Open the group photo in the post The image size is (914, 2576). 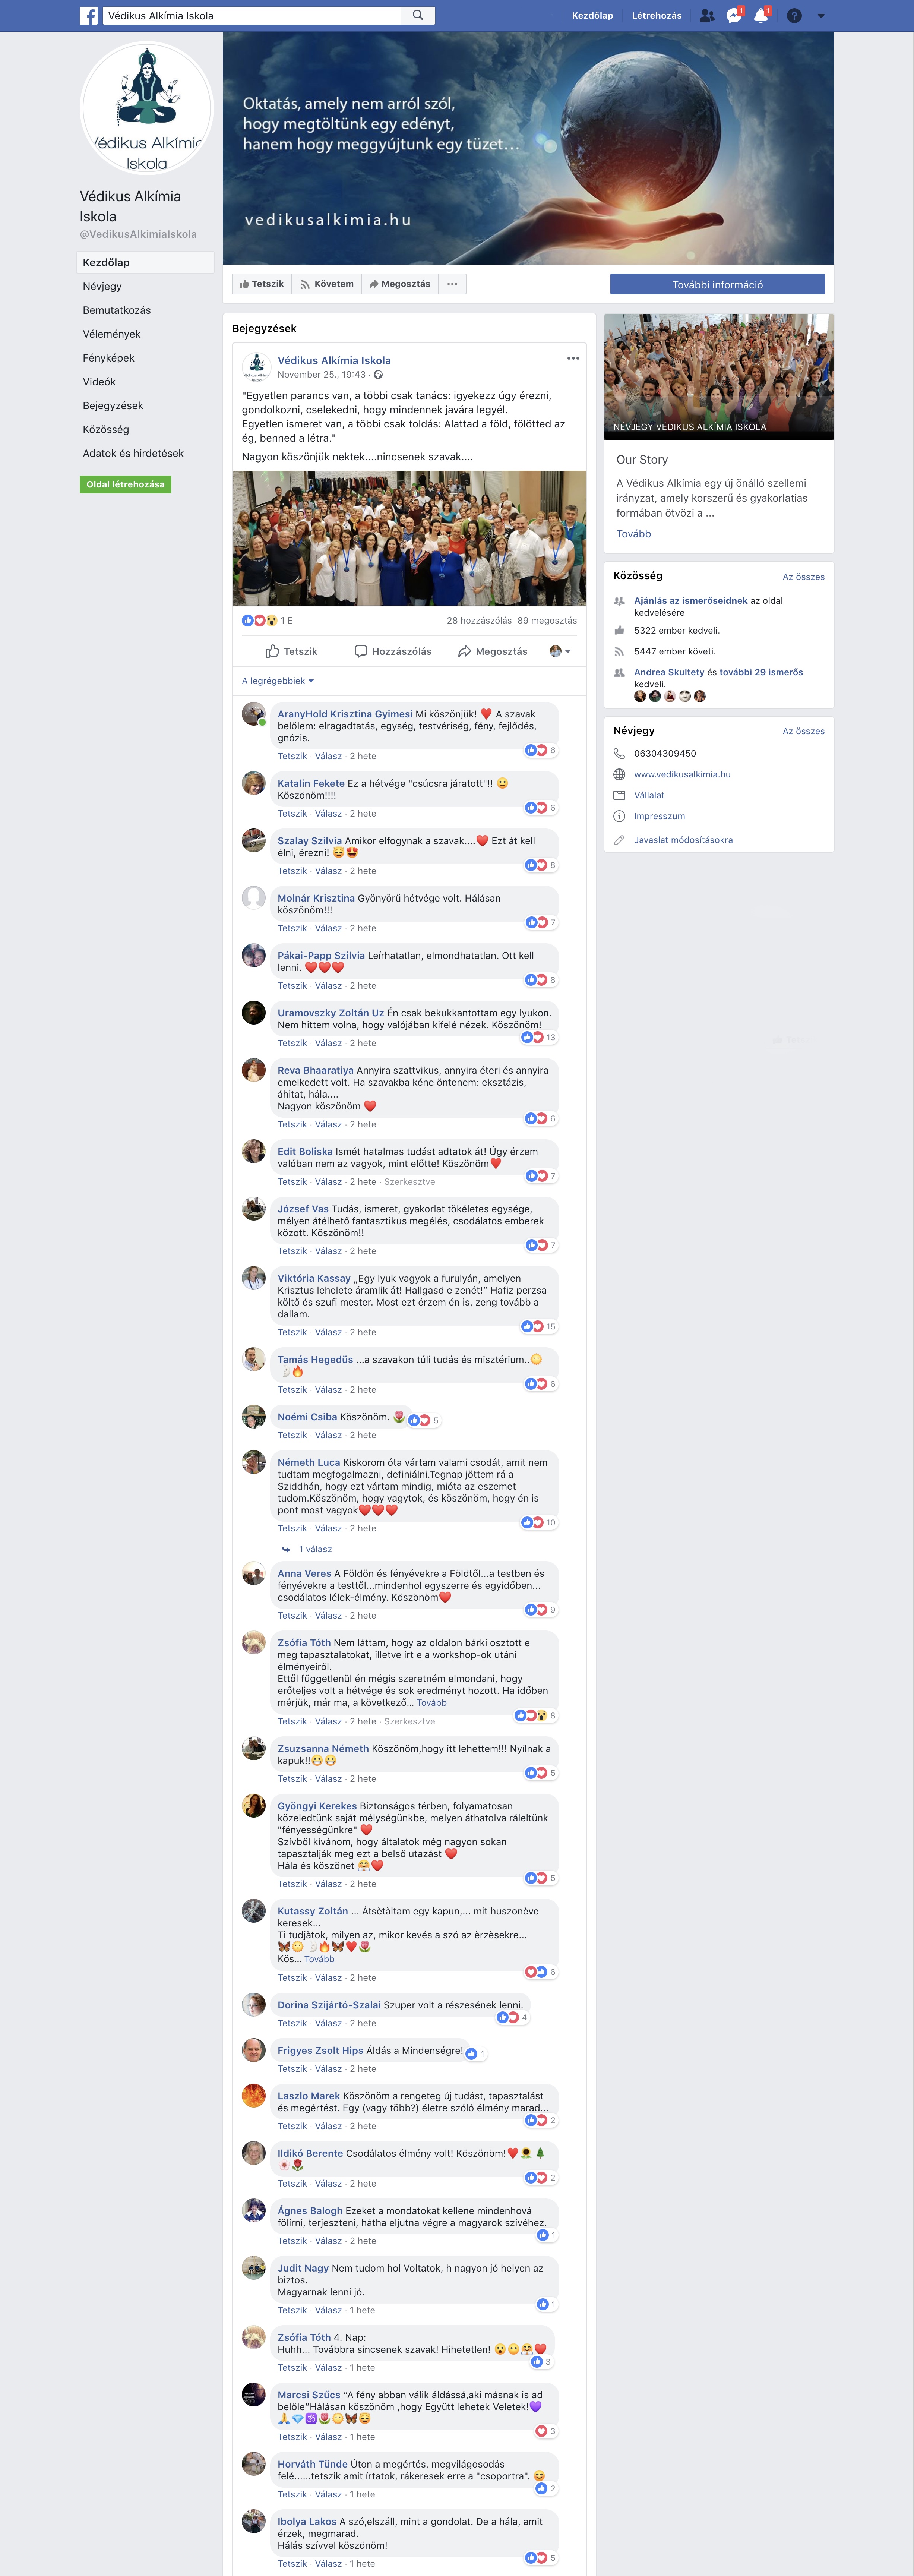409,538
